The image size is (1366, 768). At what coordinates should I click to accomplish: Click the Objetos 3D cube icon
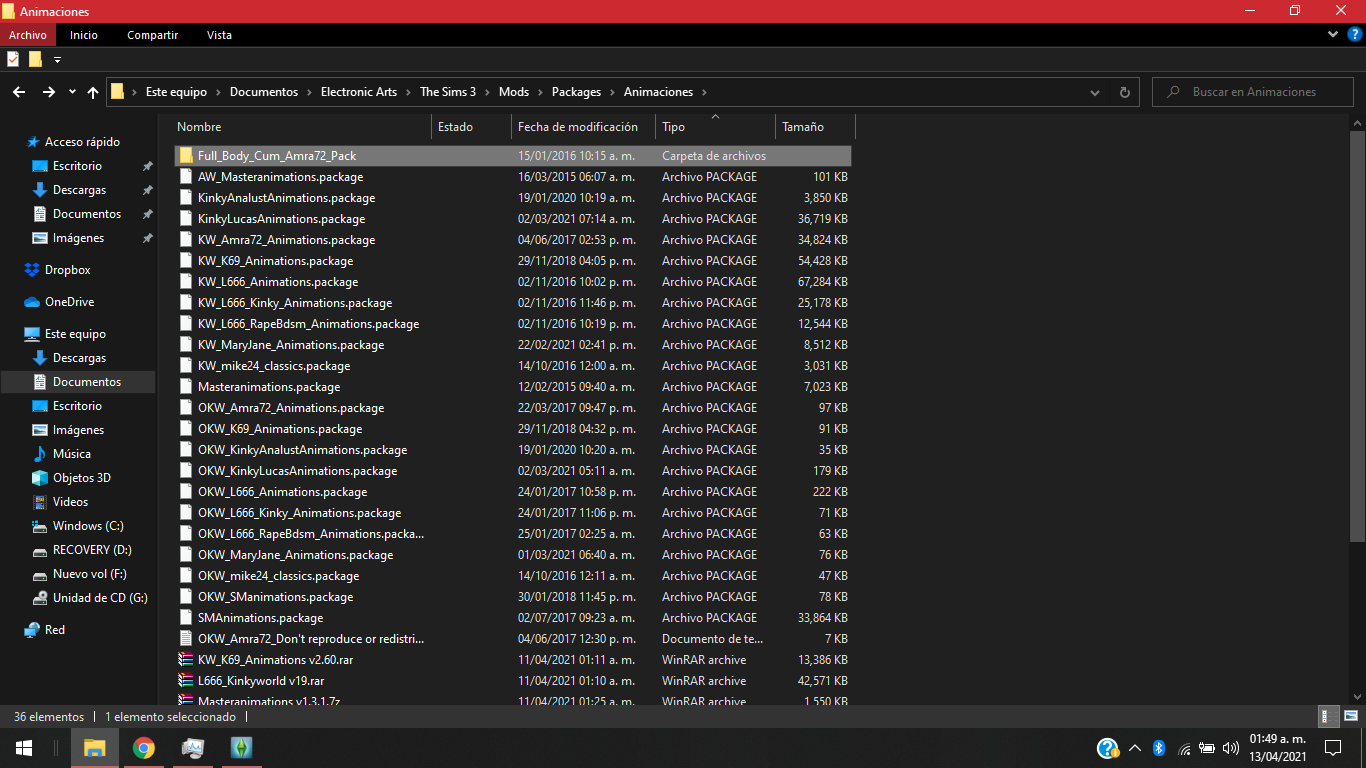tap(40, 478)
